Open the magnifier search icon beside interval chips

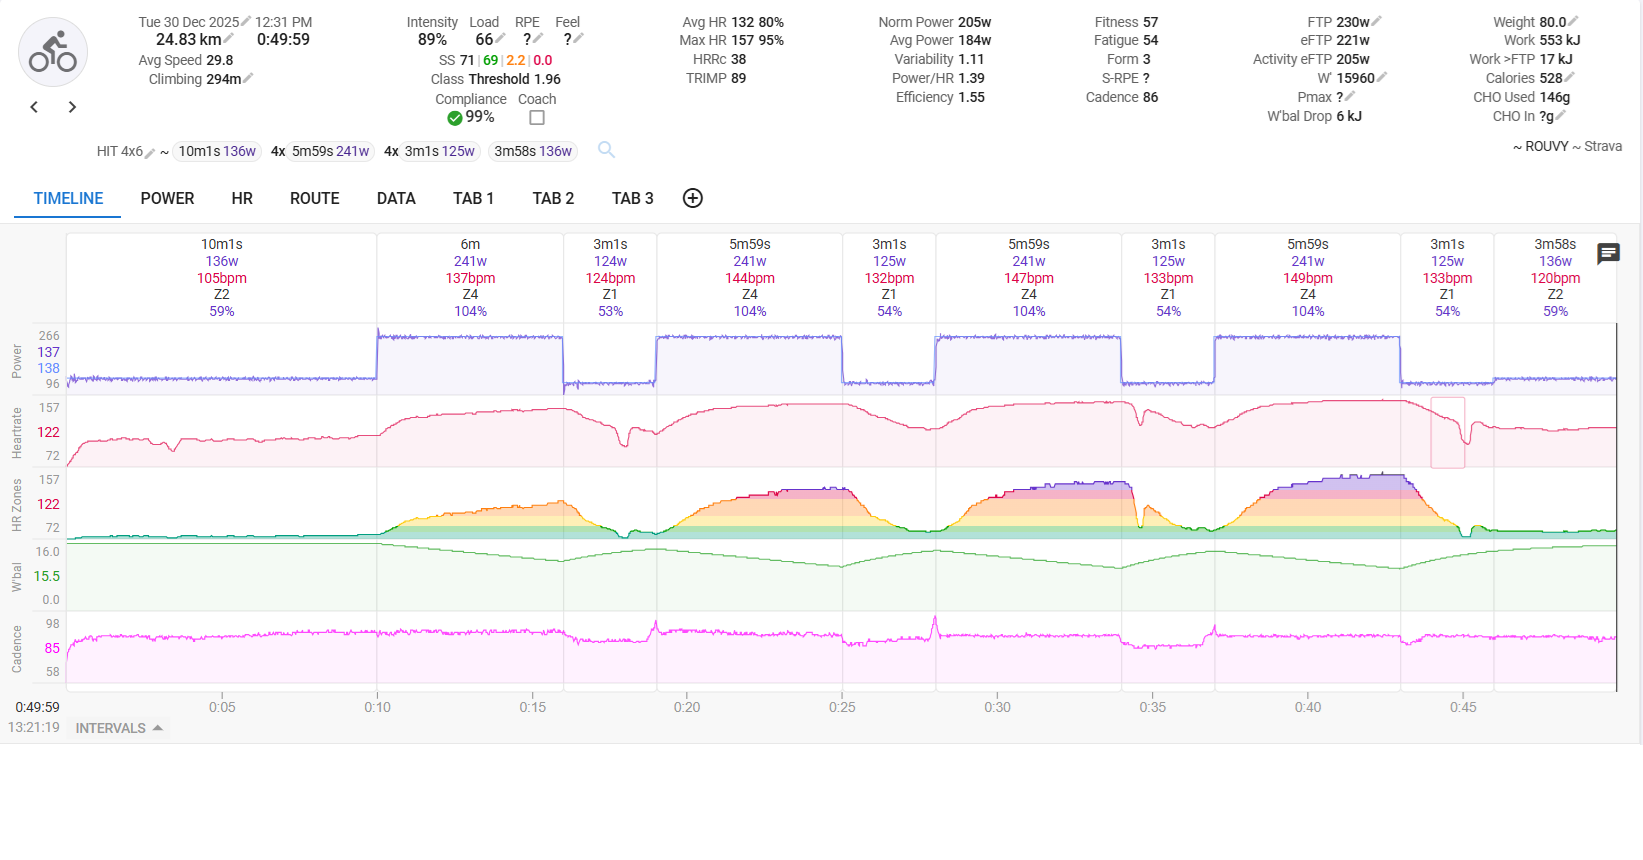coord(606,150)
